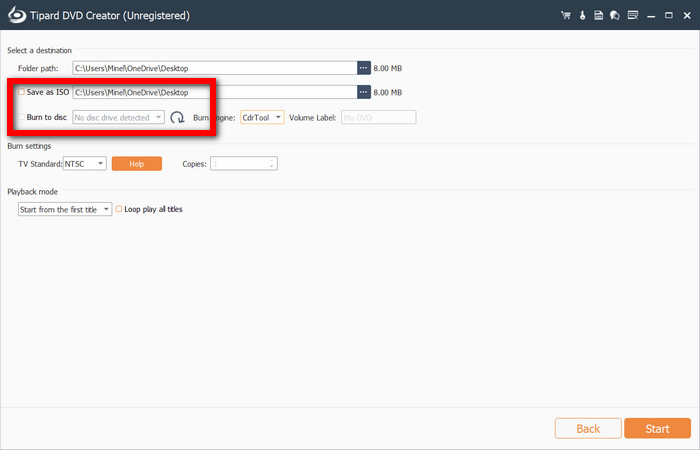700x450 pixels.
Task: Toggle Loop play all titles
Action: [119, 209]
